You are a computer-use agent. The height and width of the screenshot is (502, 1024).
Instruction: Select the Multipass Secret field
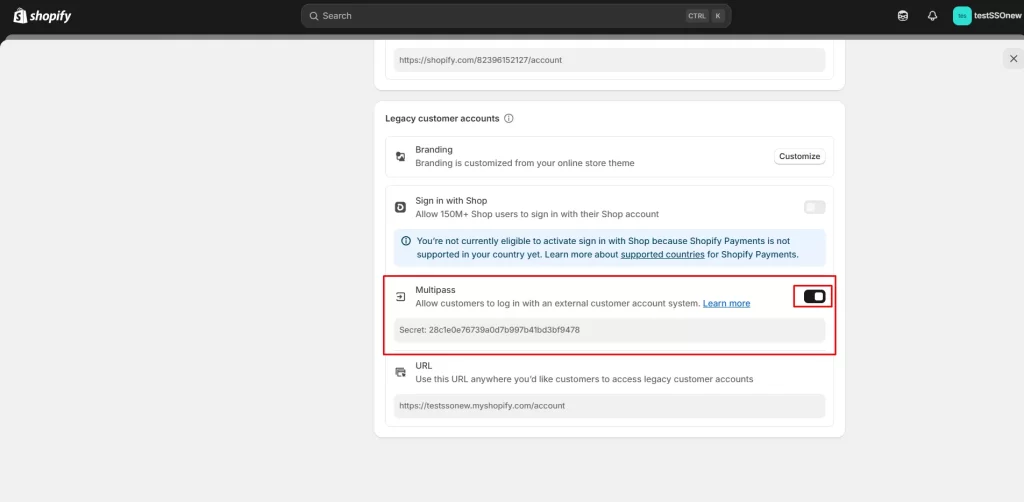(x=609, y=330)
